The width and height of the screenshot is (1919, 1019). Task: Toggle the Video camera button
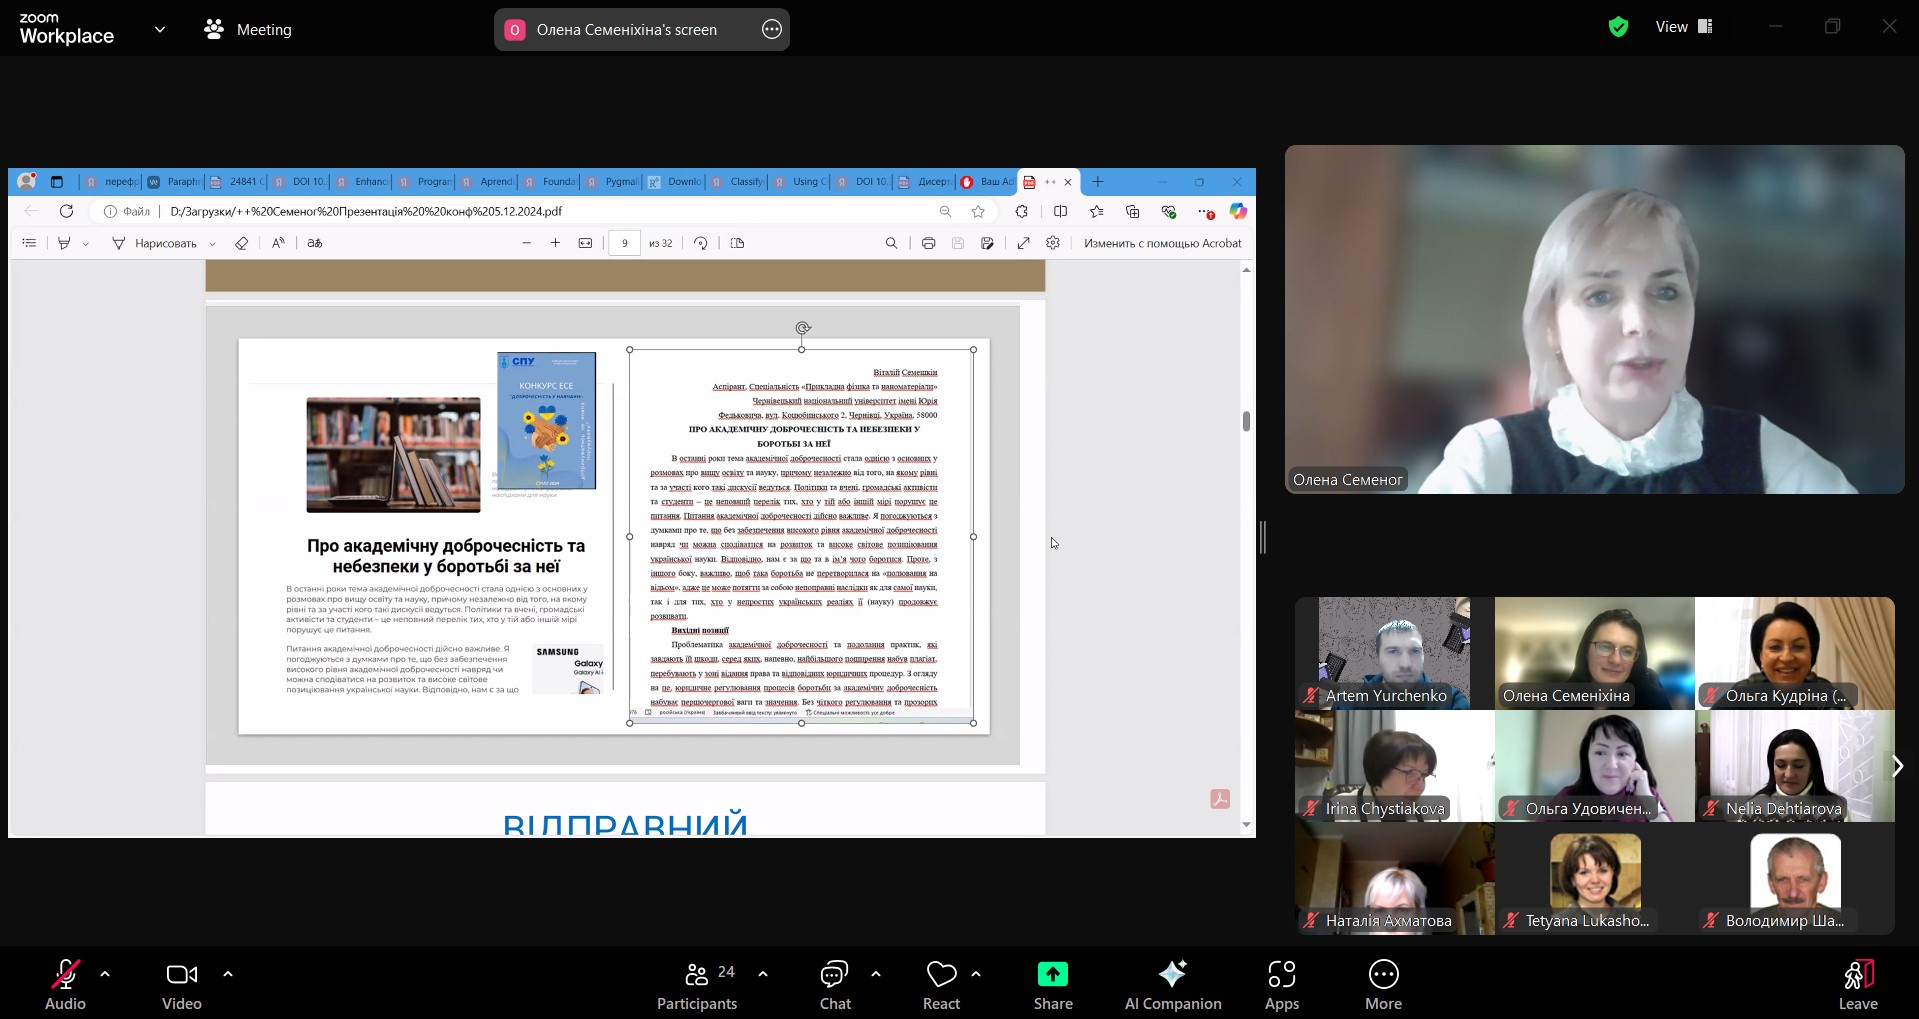click(182, 985)
